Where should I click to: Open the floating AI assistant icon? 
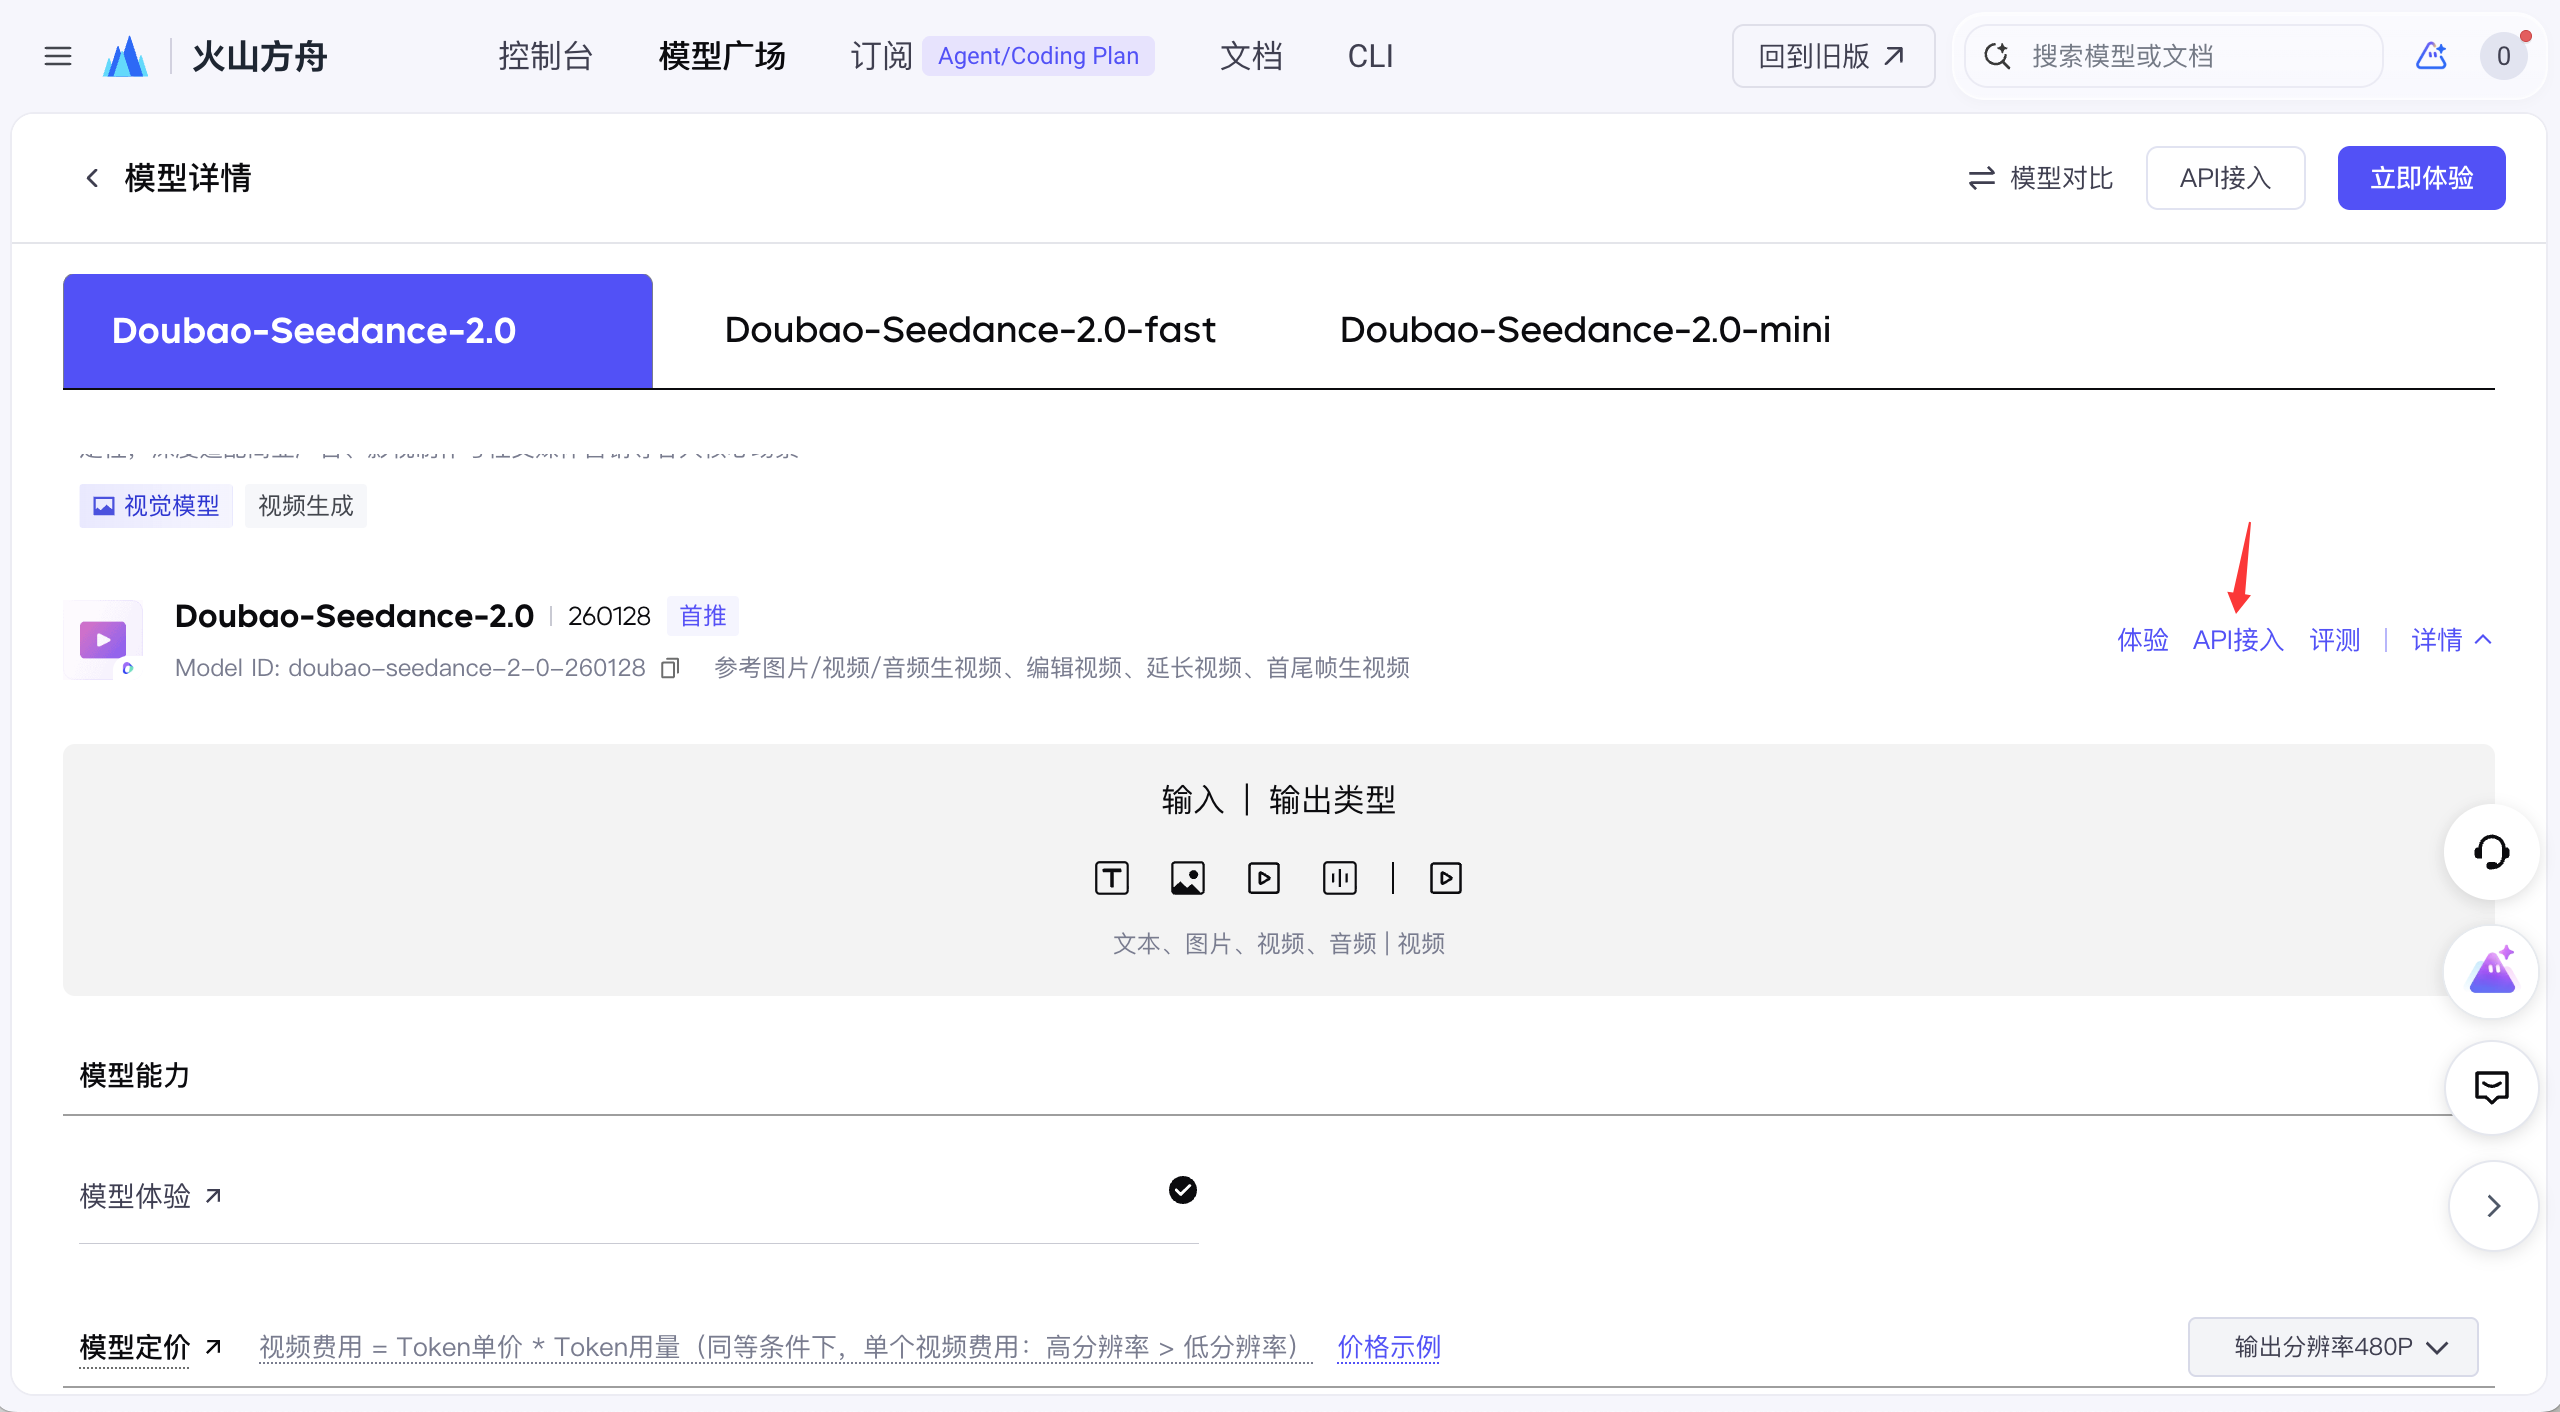(x=2491, y=971)
